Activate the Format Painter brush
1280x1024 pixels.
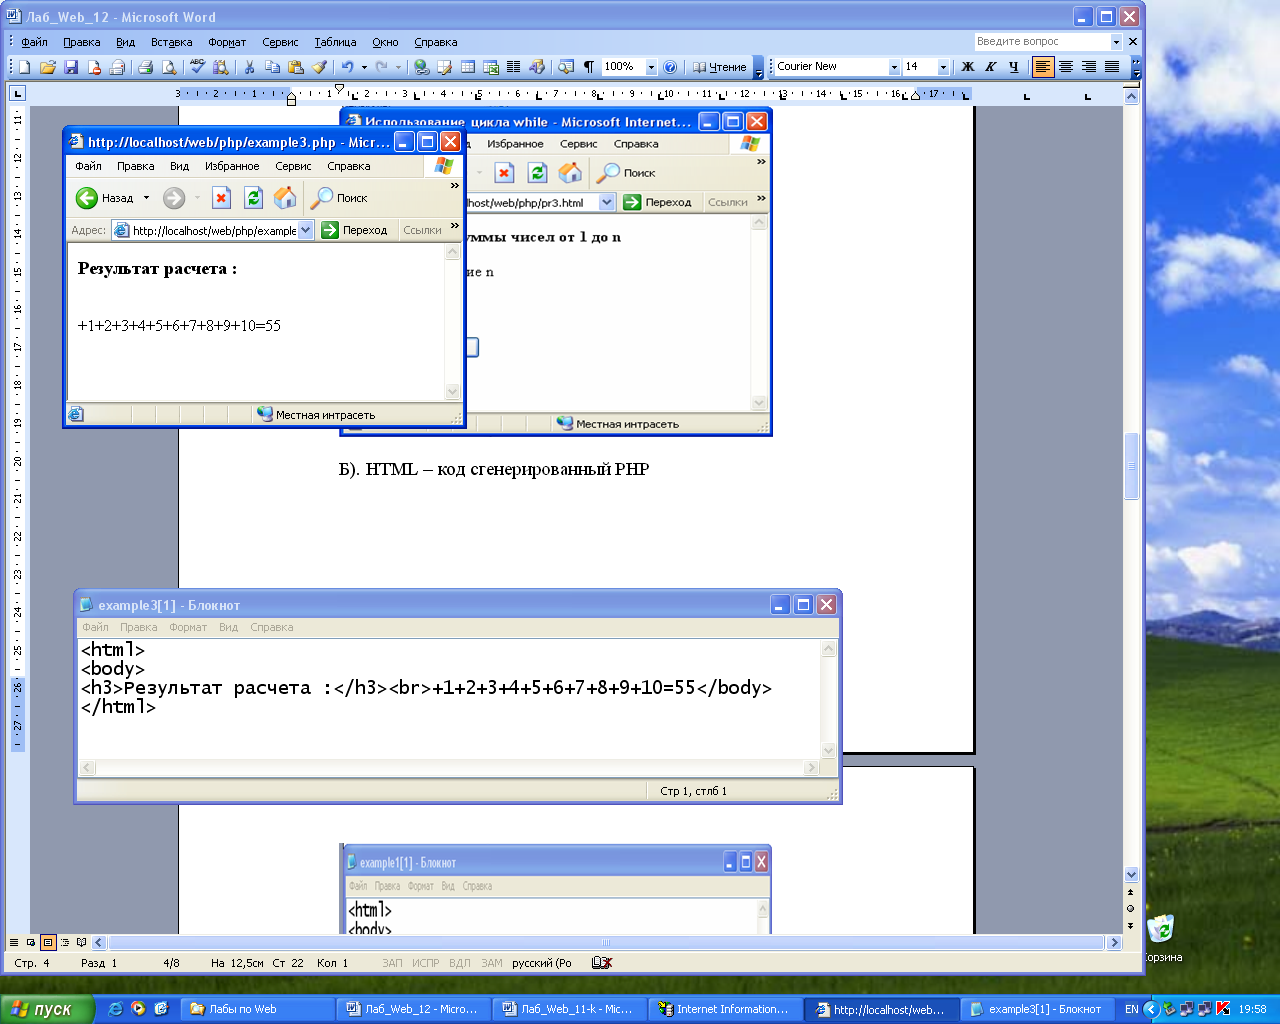tap(319, 67)
